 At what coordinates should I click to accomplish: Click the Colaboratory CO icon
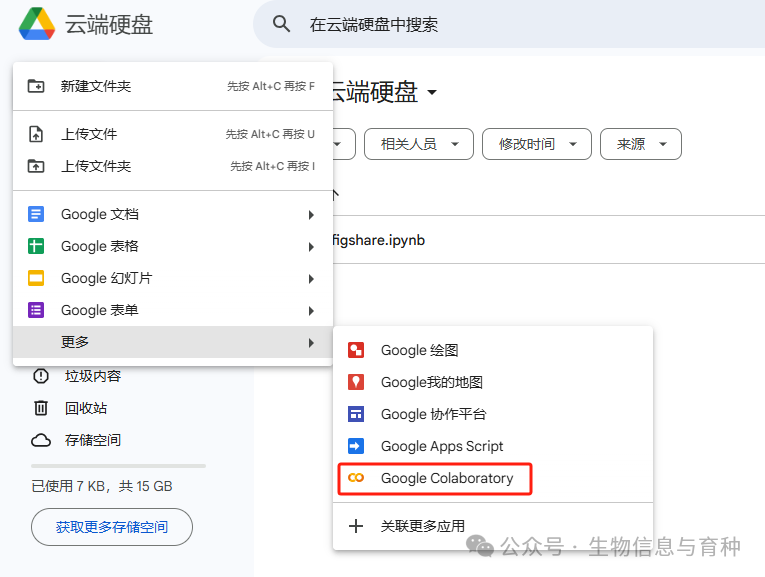point(356,478)
